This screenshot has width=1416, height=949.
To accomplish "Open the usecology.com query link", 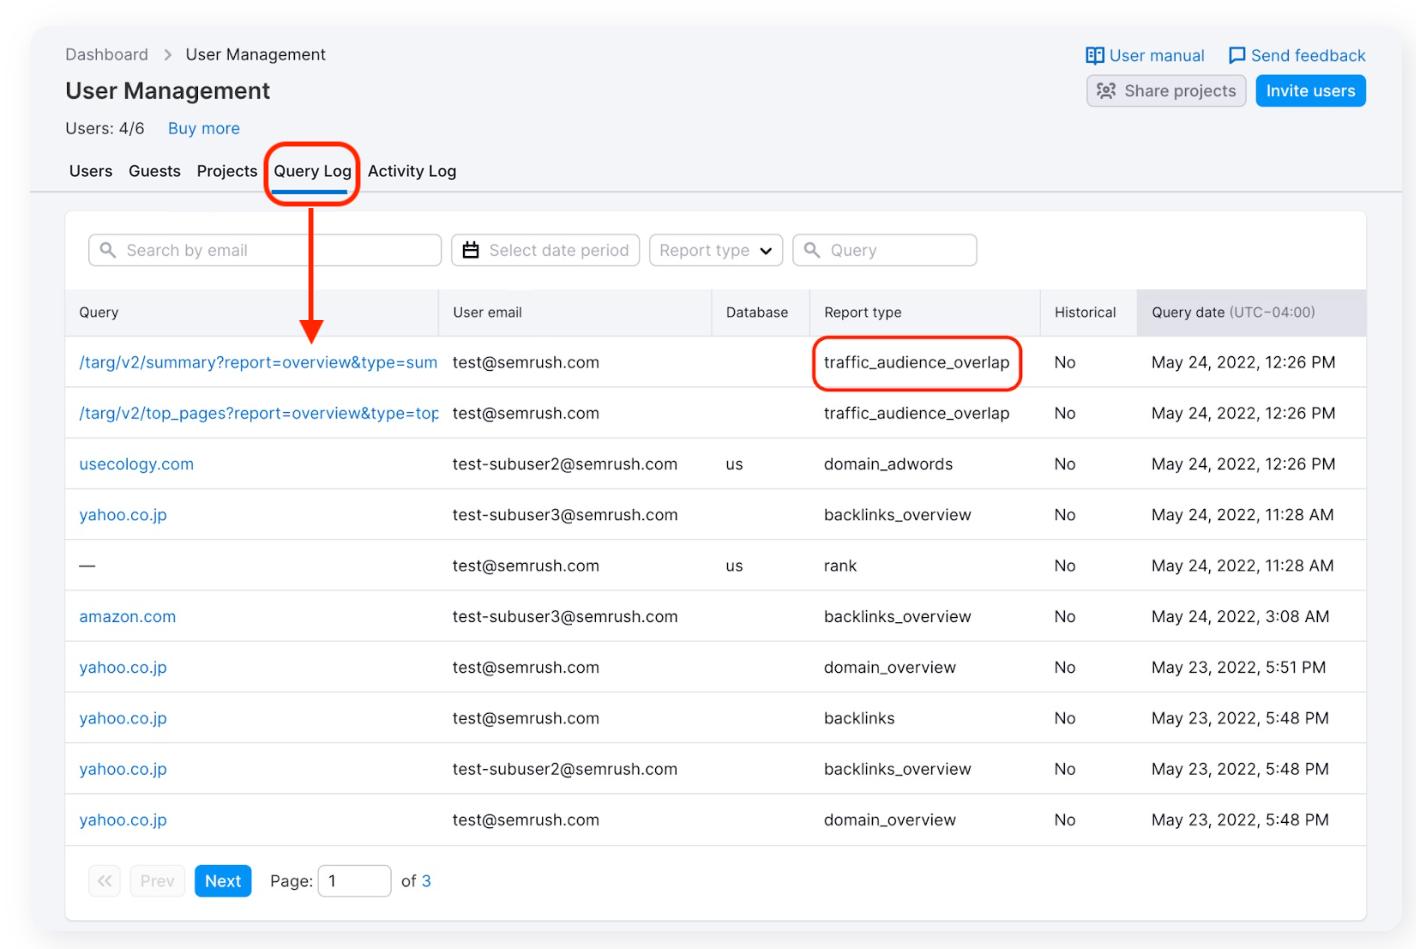I will point(136,463).
